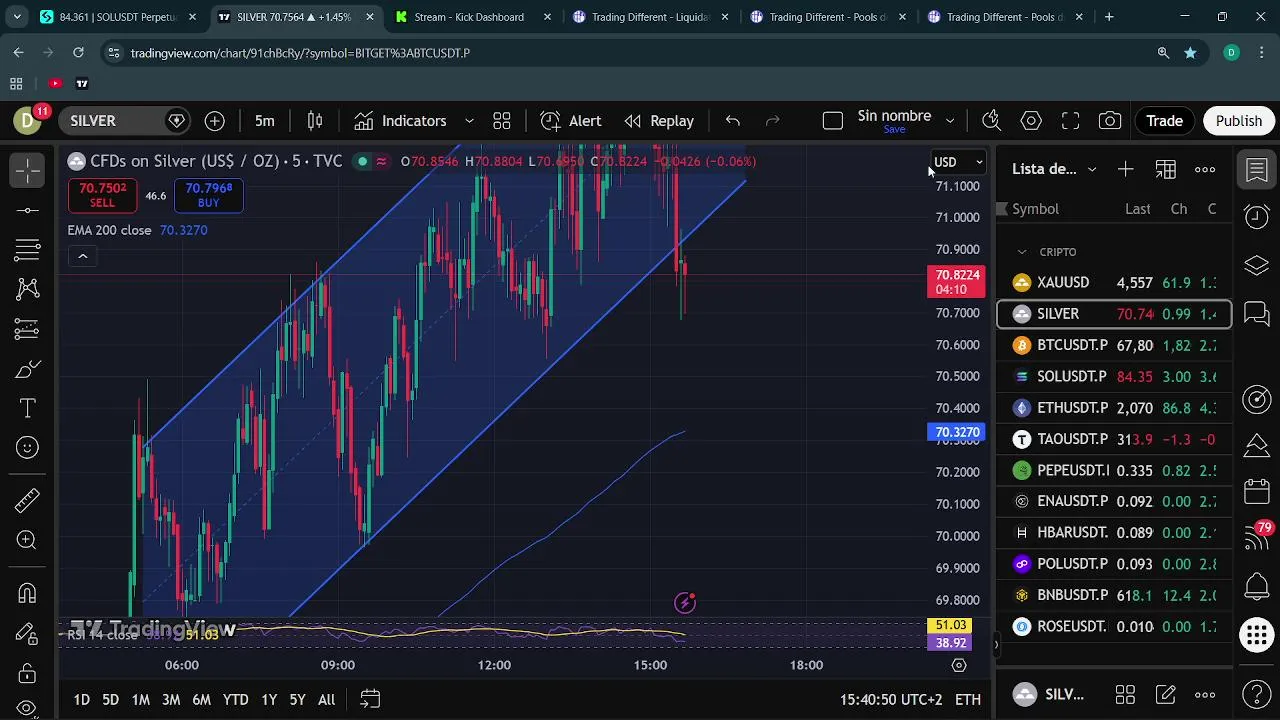Expand the Sin nombre layout menu arrow
This screenshot has height=720, width=1280.
[x=950, y=121]
